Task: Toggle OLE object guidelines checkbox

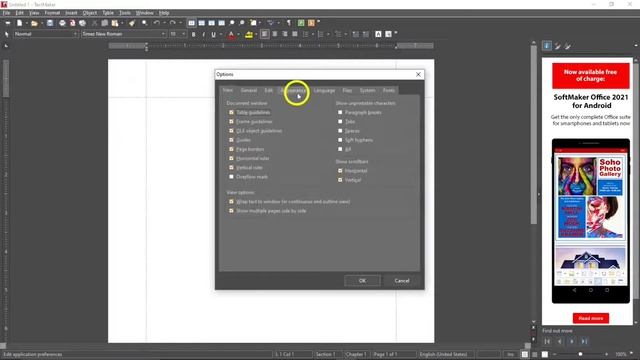Action: pyautogui.click(x=231, y=131)
